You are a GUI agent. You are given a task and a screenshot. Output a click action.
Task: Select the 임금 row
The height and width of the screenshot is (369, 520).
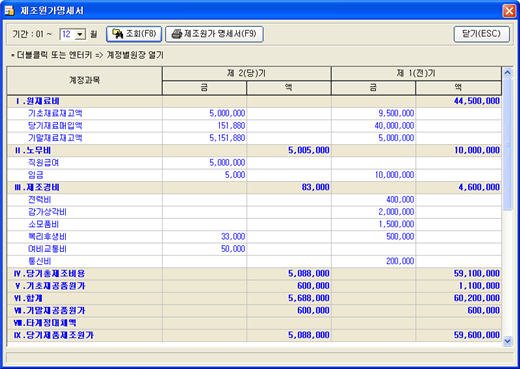[x=254, y=175]
